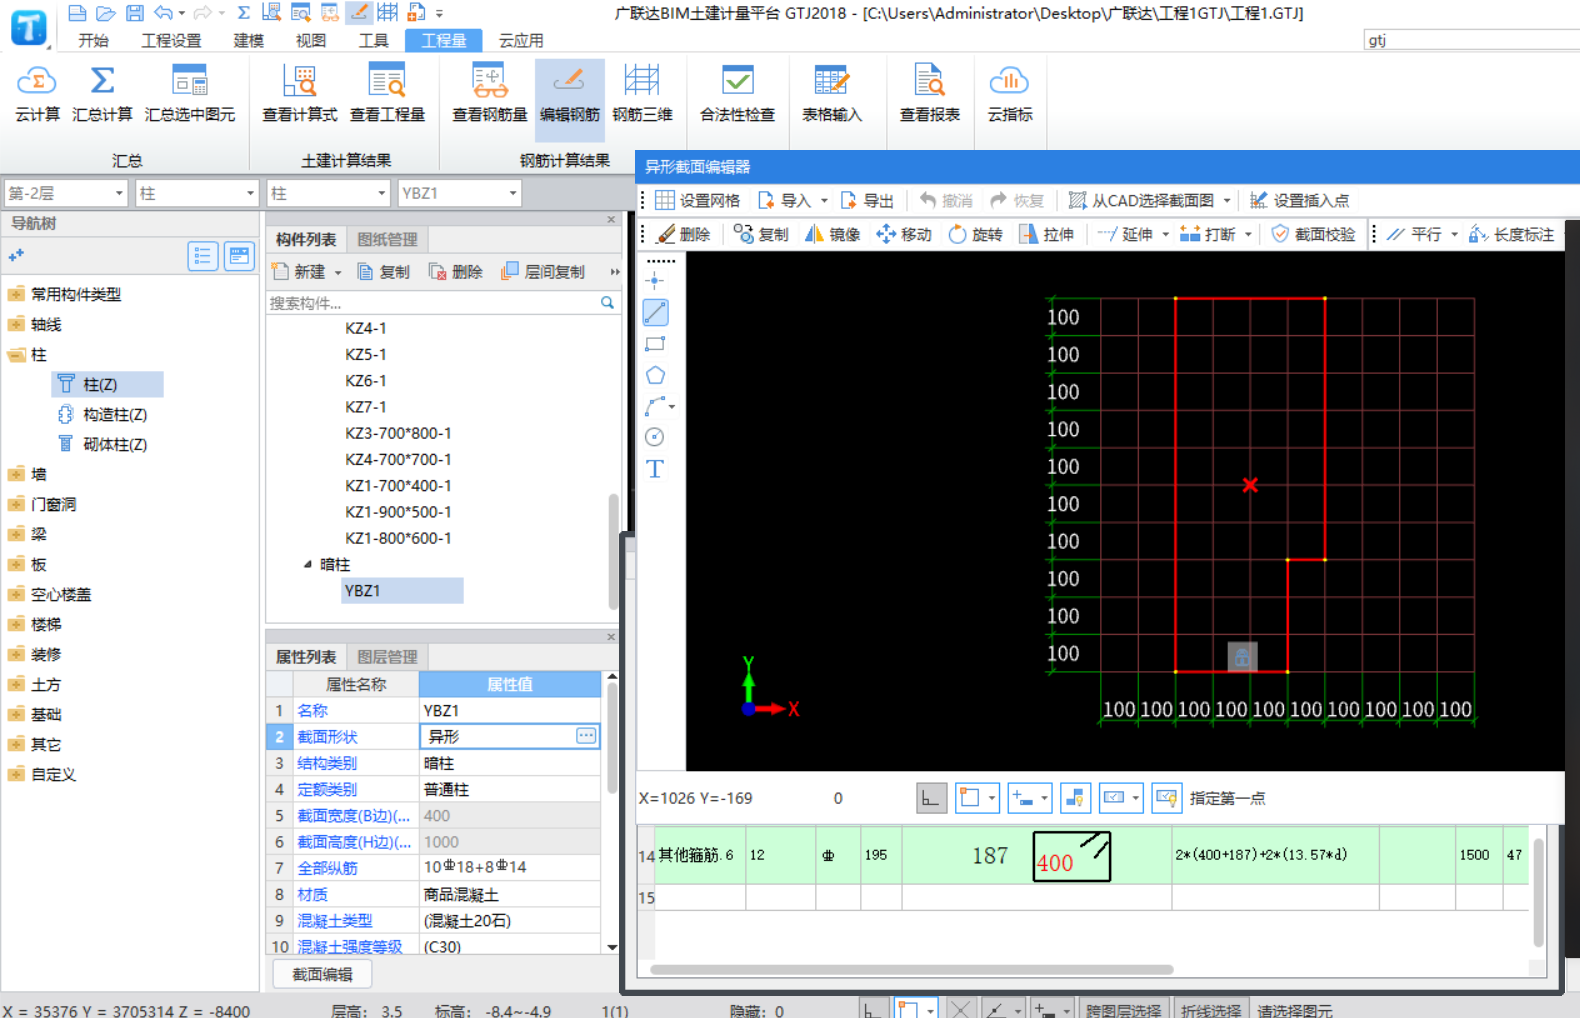Open the 开始 ribbon tab
Screen dimensions: 1580x1018
(x=93, y=40)
